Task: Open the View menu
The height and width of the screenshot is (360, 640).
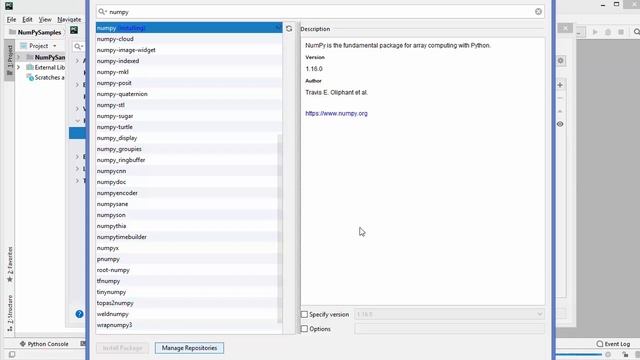Action: tap(45, 20)
